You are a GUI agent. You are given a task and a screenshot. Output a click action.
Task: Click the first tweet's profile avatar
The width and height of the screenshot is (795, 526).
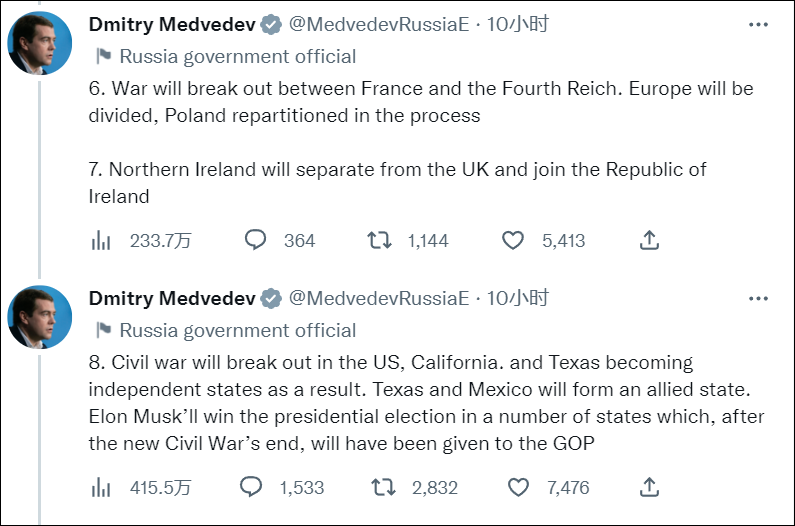[40, 44]
